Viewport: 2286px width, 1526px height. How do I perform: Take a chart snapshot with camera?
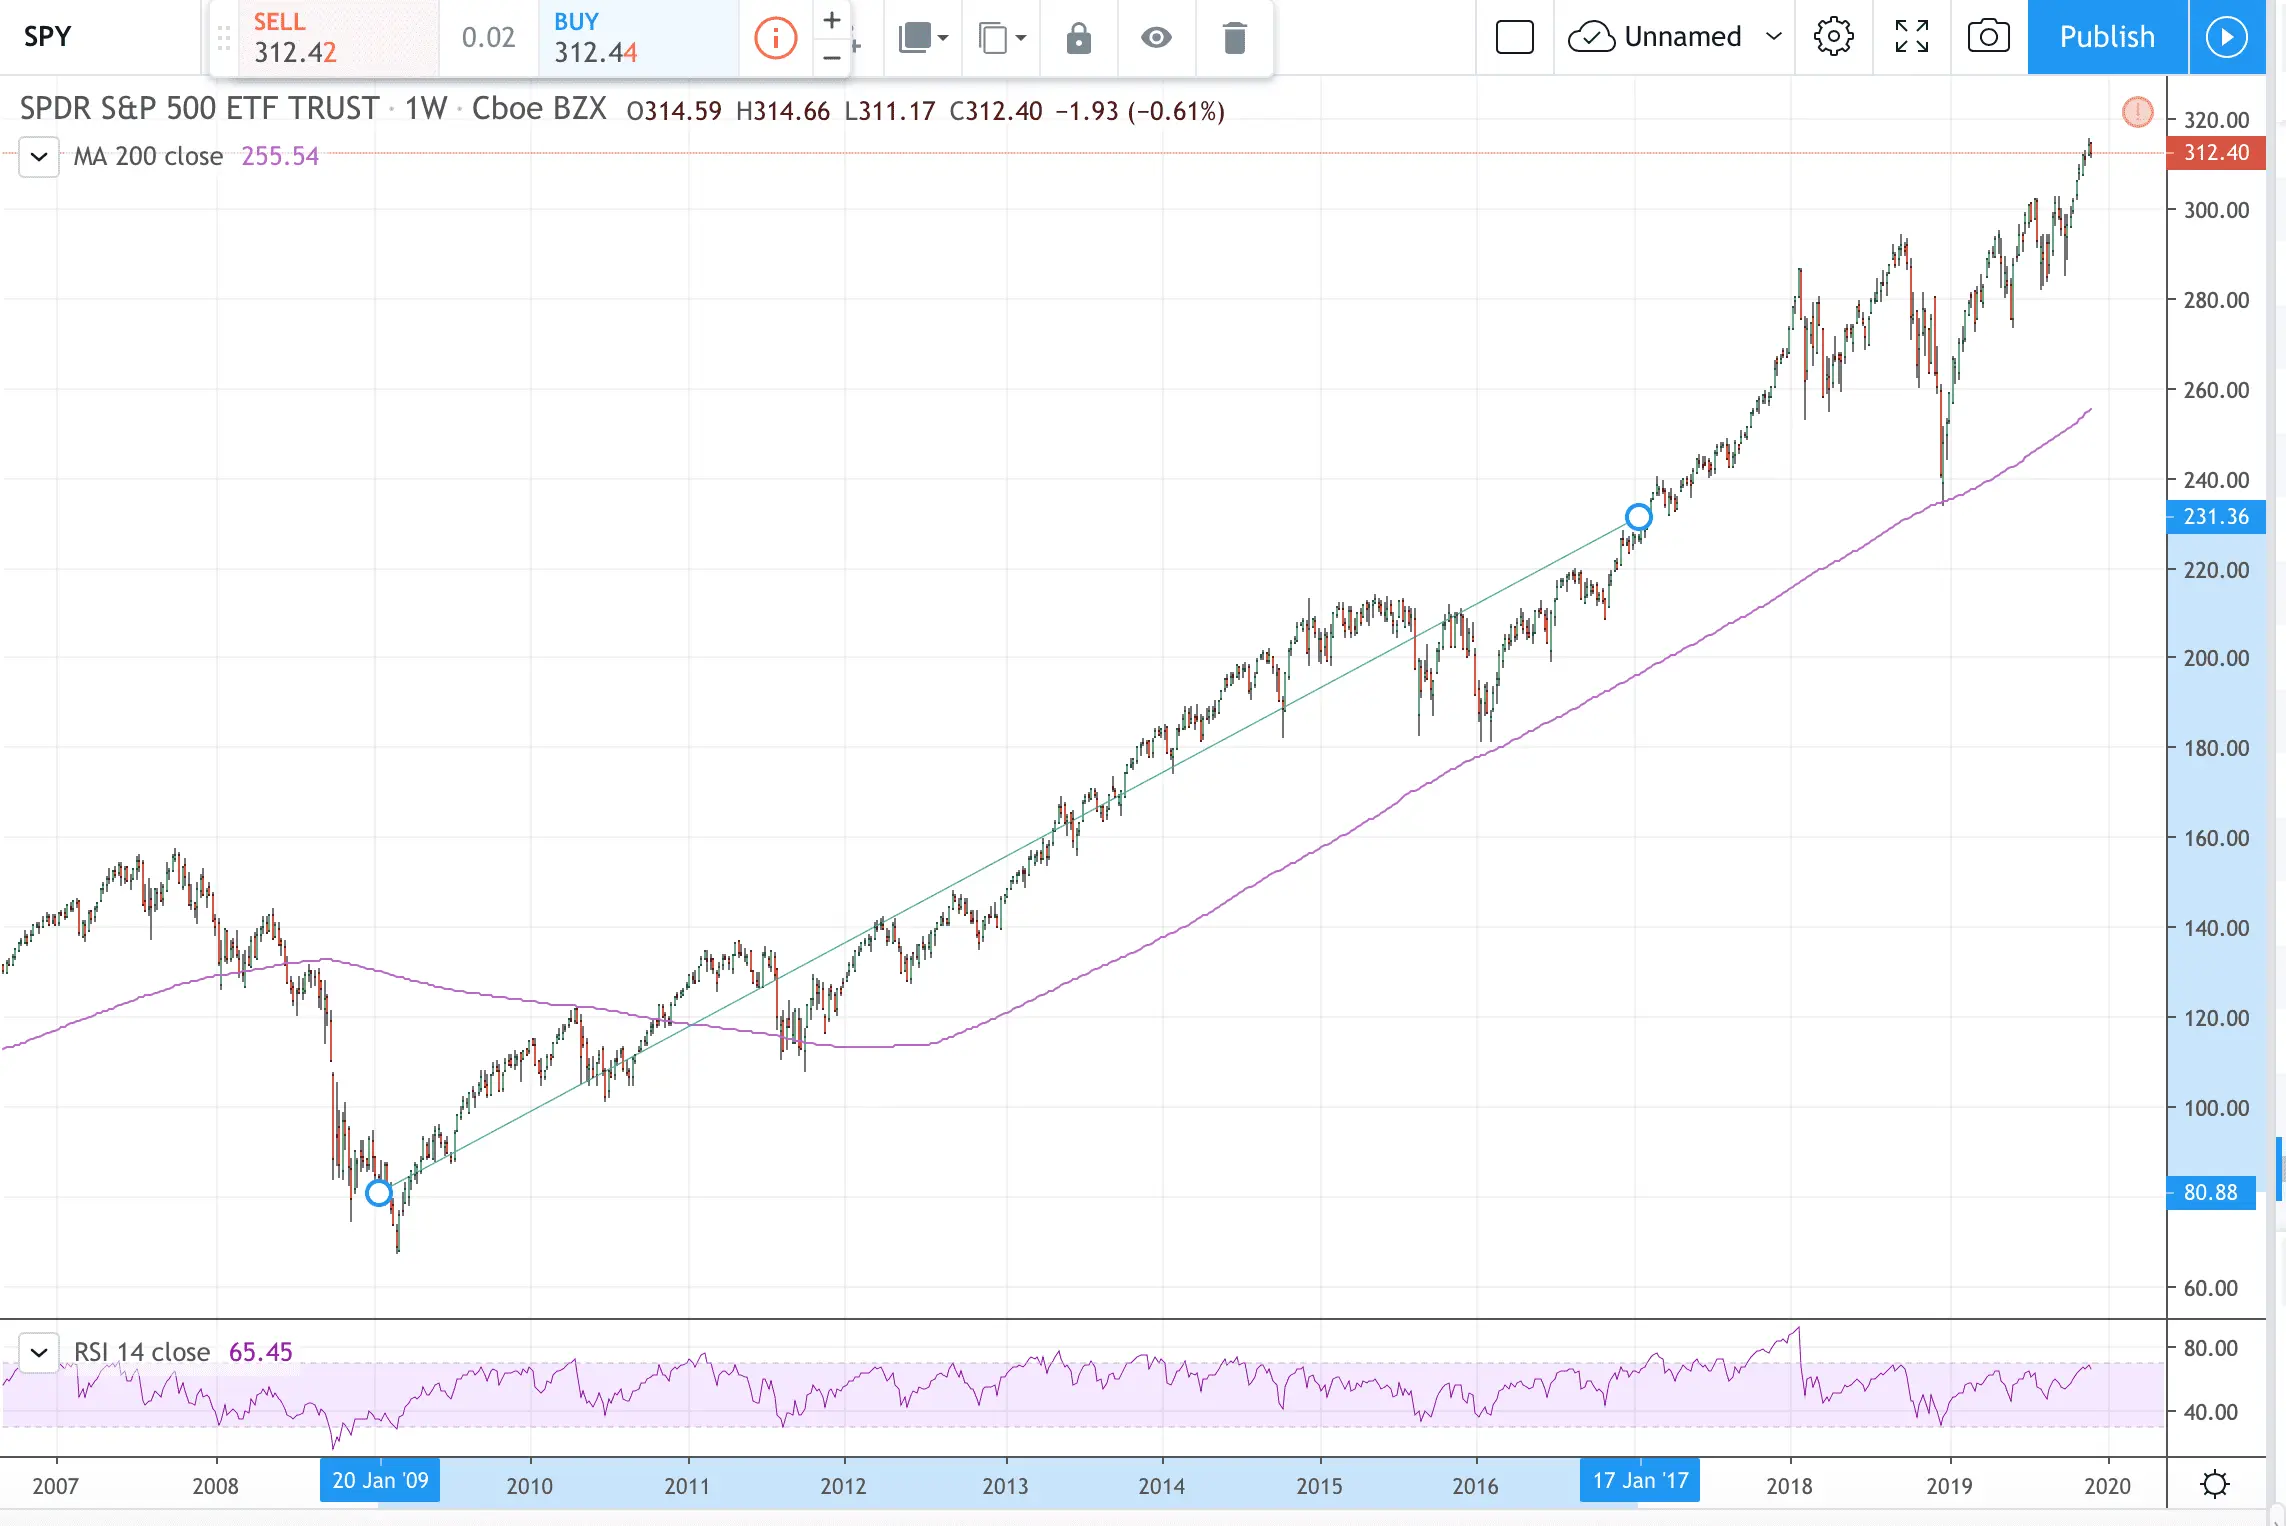click(1988, 37)
